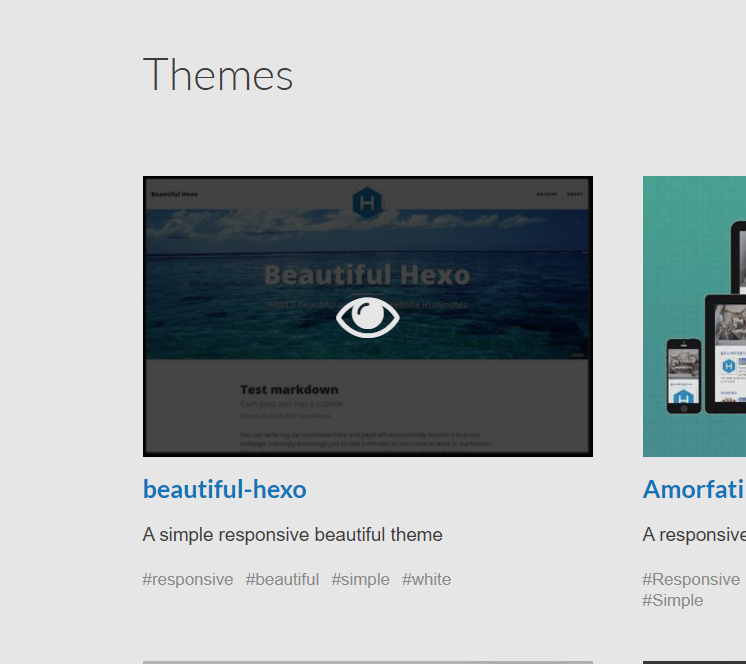Select the capitalized #Simple tag under Amorfati
The height and width of the screenshot is (664, 746).
pyautogui.click(x=673, y=600)
